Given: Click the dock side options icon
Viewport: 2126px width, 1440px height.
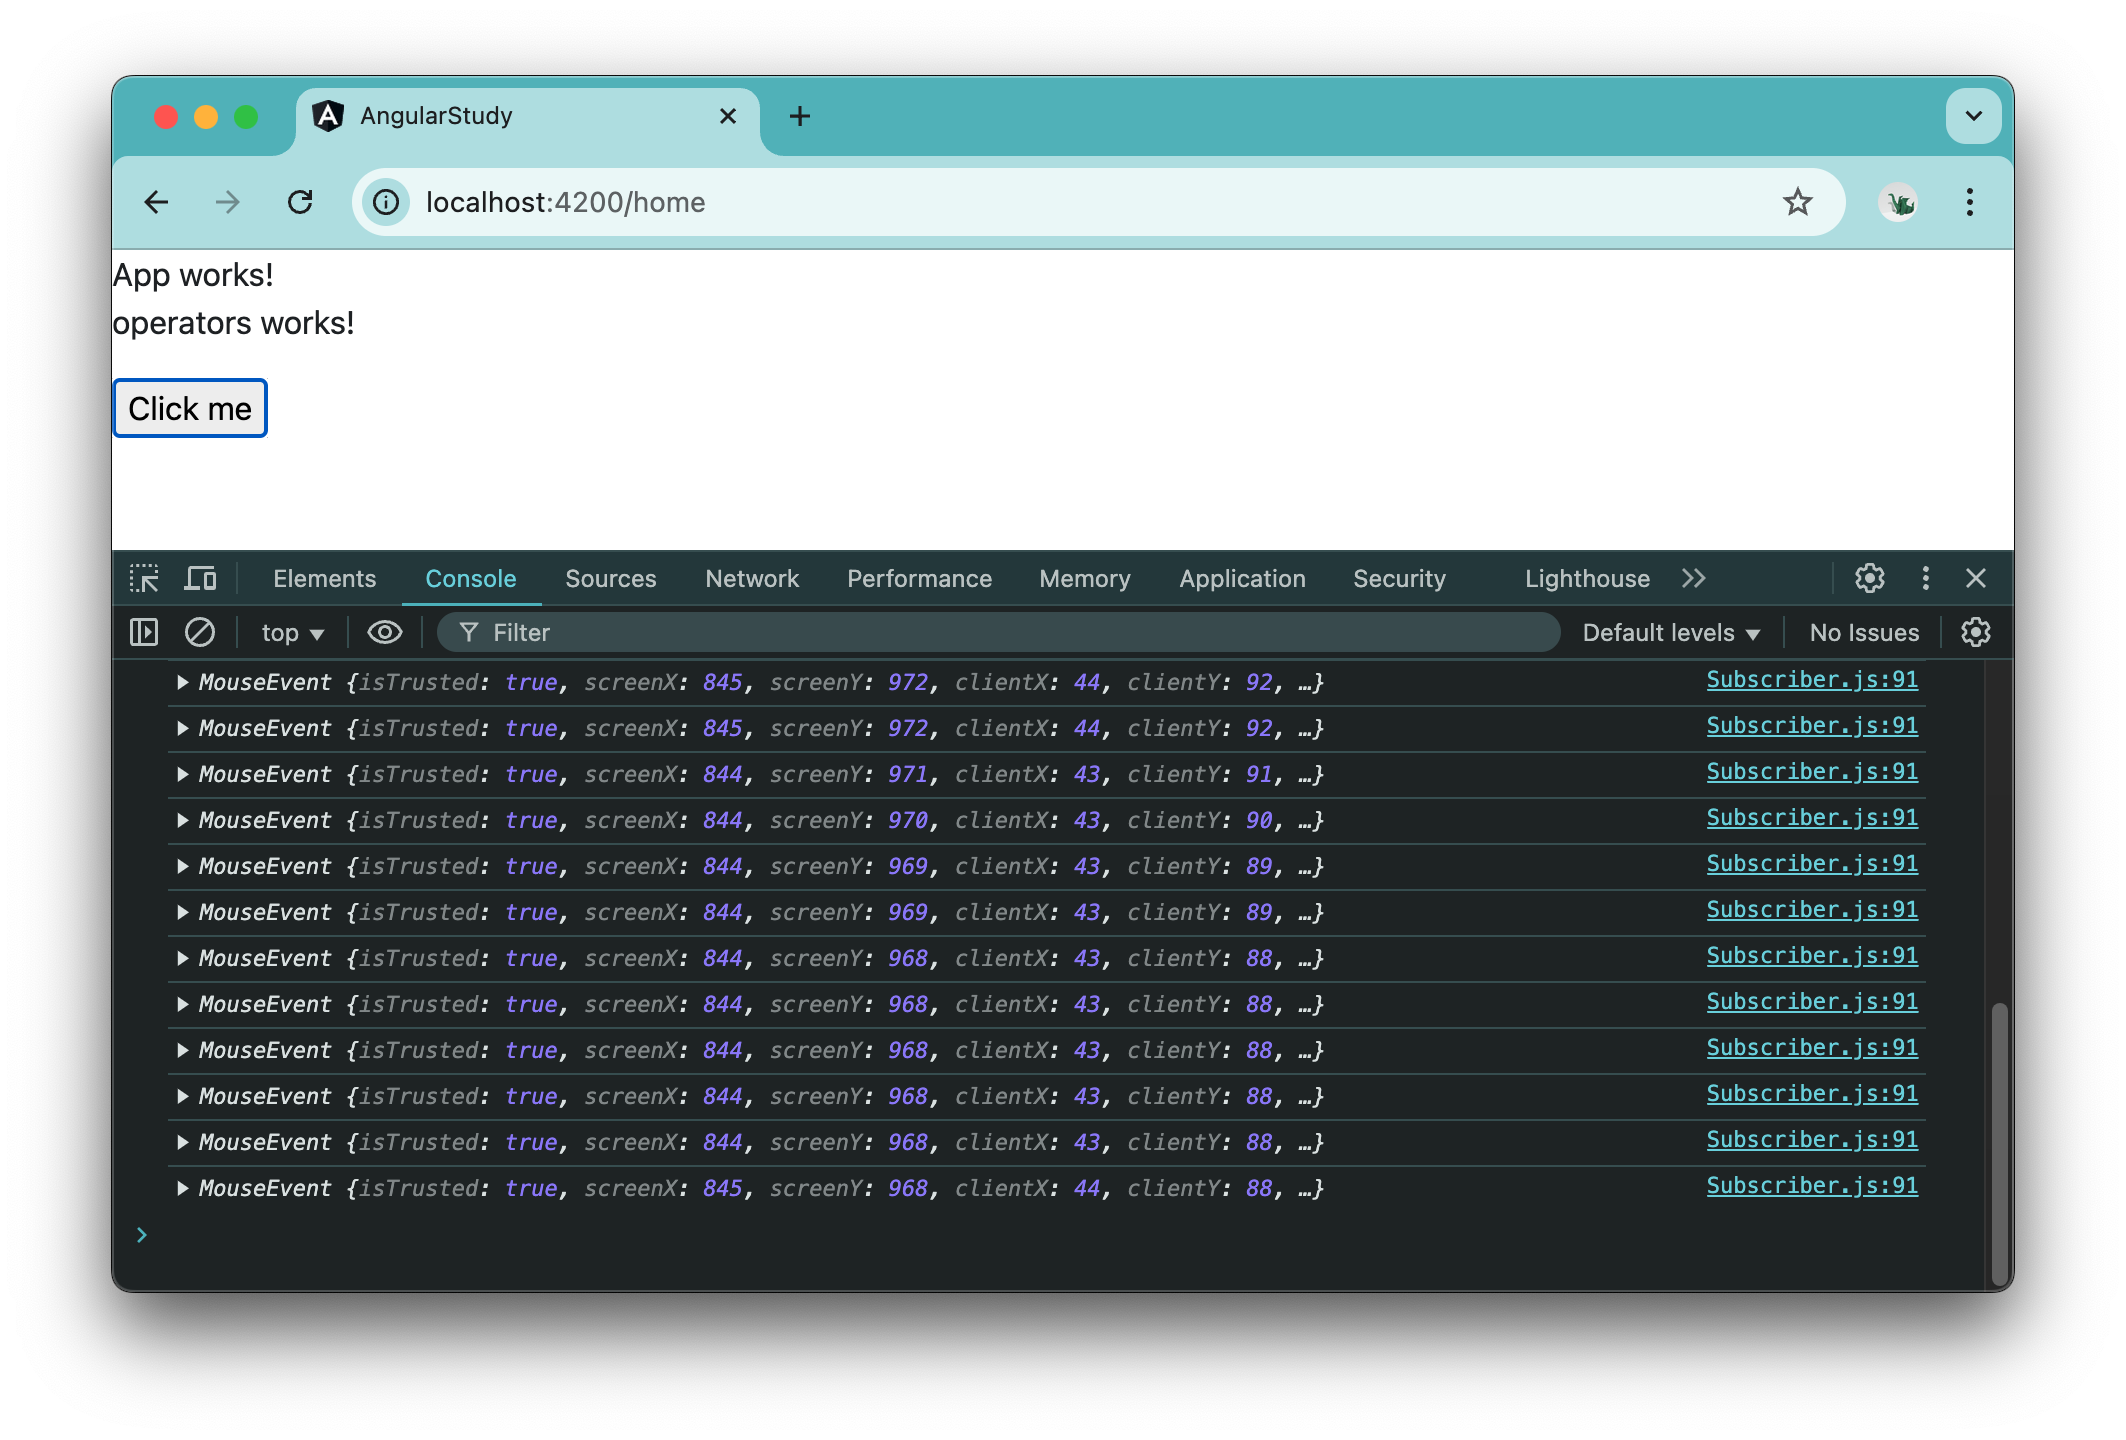Looking at the screenshot, I should (x=1925, y=577).
